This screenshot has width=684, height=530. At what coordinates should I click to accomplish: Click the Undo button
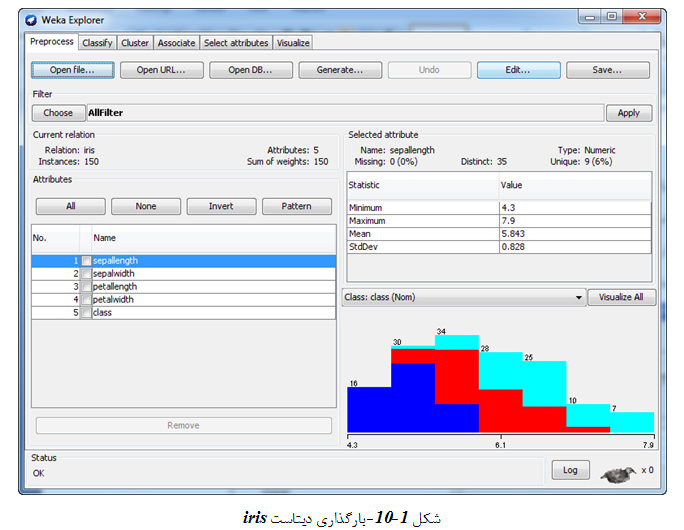pos(429,70)
